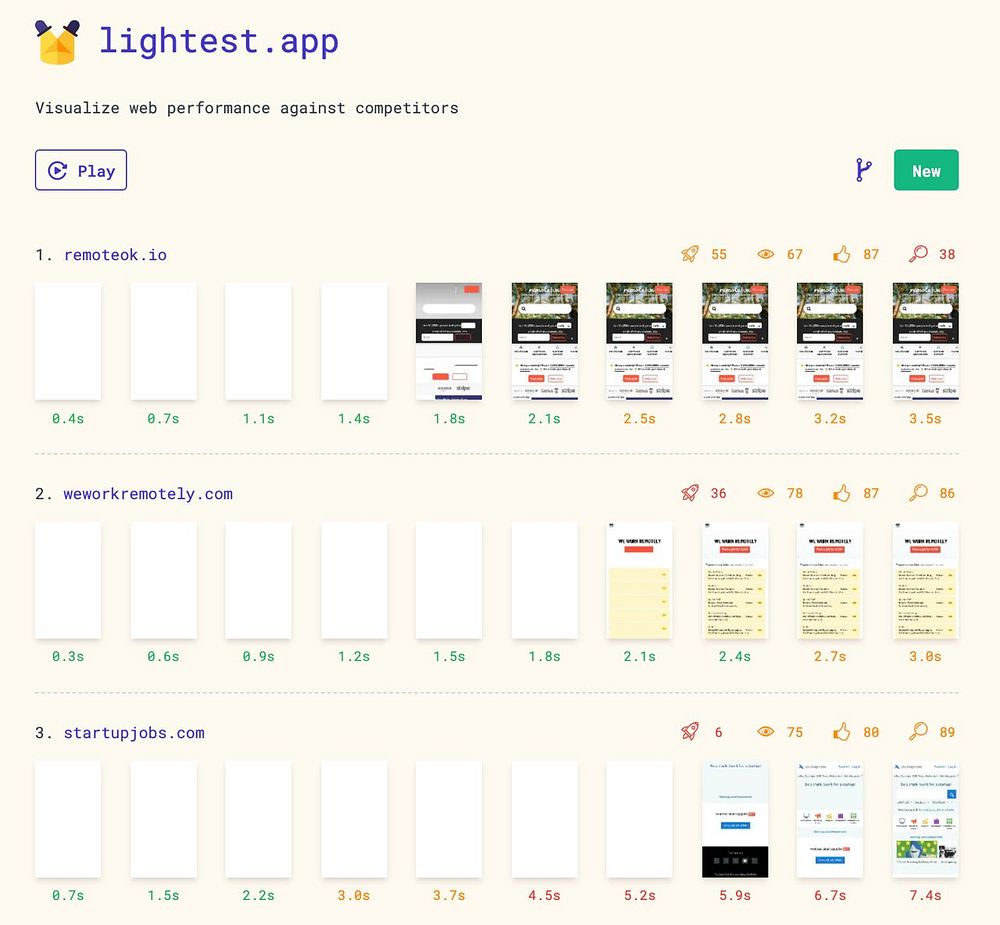The height and width of the screenshot is (925, 1000).
Task: Click the 1.1s timestamp under remoteok.io
Action: click(x=258, y=419)
